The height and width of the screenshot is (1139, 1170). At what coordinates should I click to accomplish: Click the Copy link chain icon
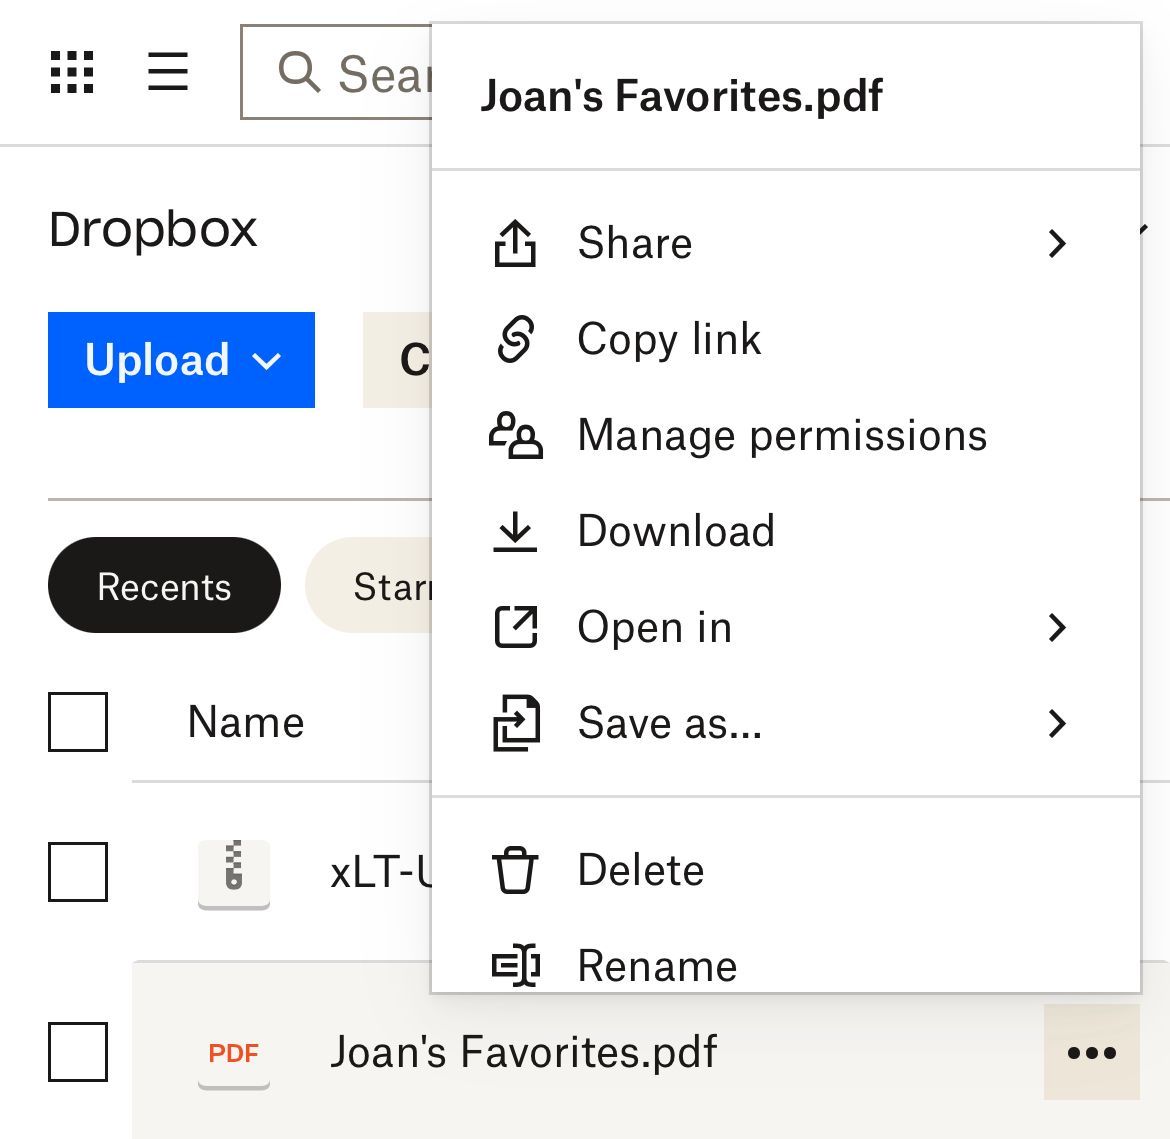515,339
